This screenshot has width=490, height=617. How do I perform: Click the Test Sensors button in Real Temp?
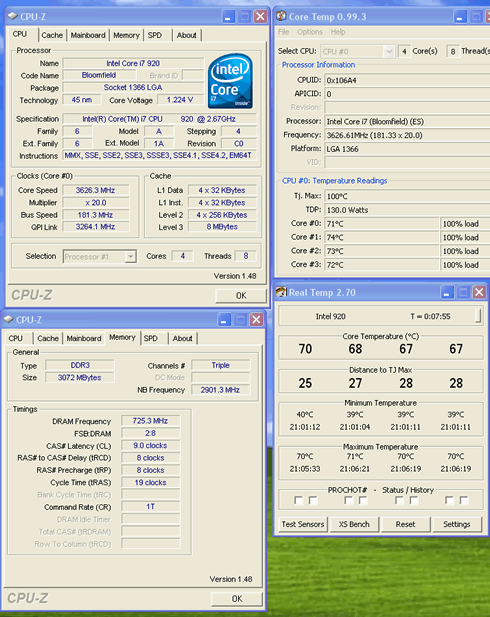(x=303, y=524)
